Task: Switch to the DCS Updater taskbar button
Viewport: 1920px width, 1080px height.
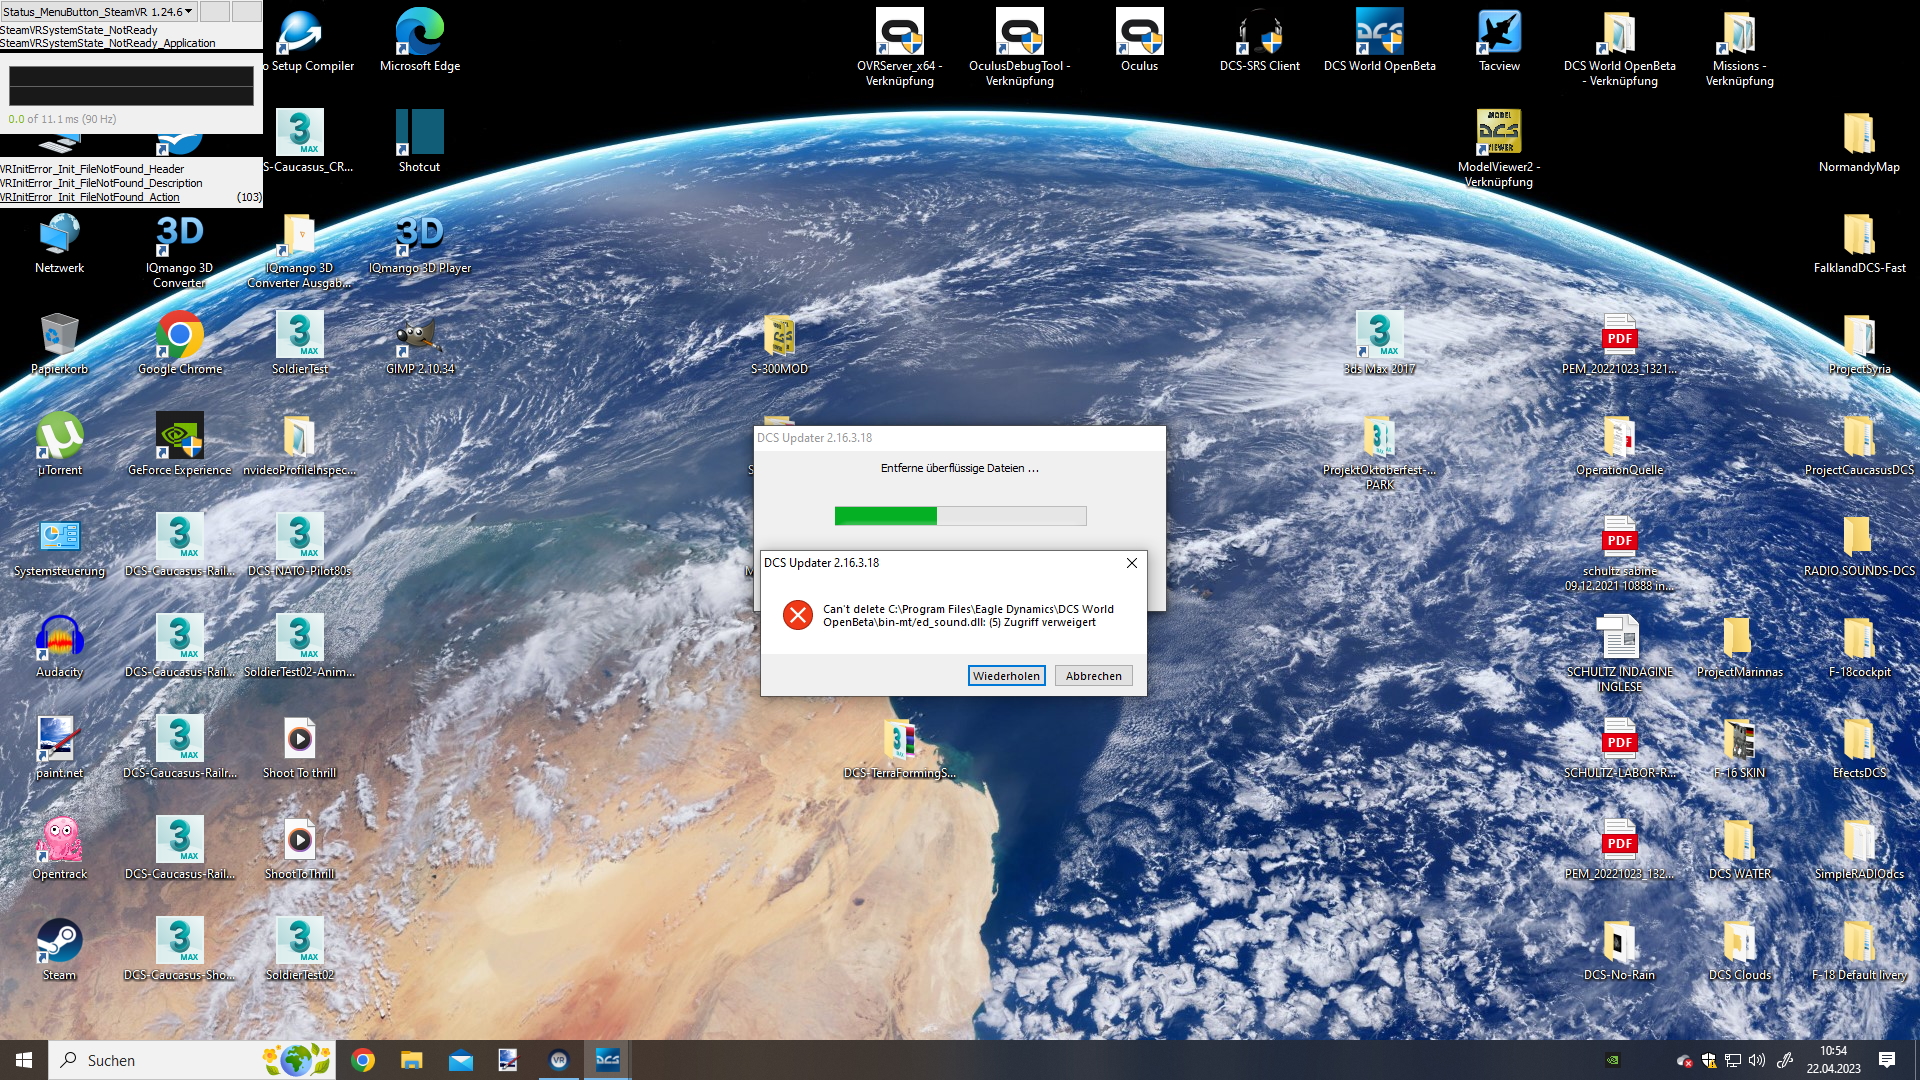Action: (x=607, y=1060)
